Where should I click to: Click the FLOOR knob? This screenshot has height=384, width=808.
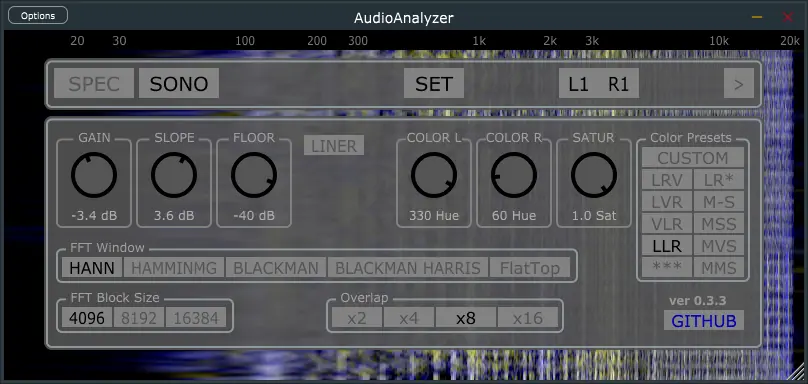[x=254, y=175]
